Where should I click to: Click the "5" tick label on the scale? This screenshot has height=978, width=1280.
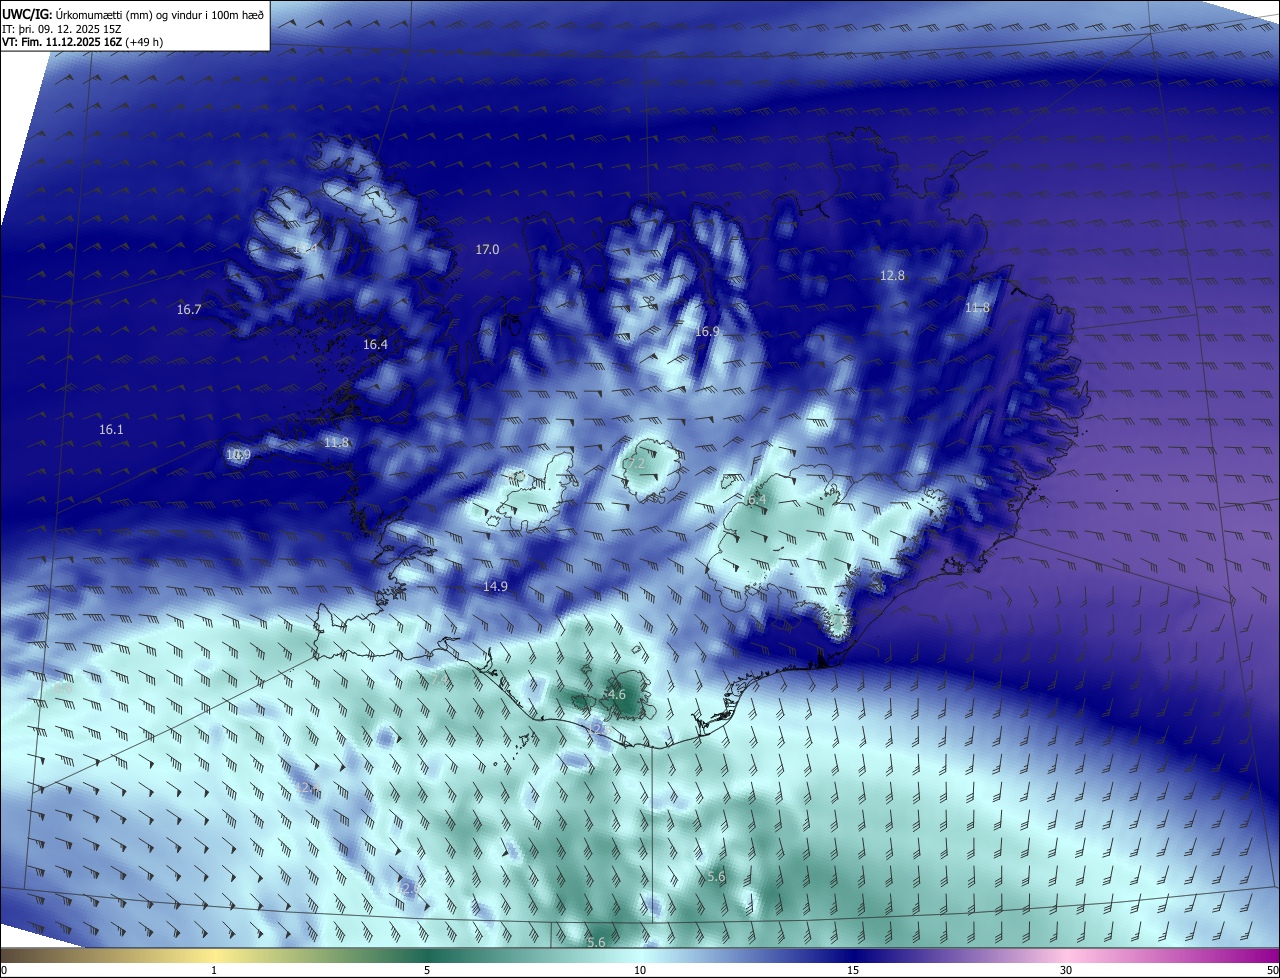427,970
